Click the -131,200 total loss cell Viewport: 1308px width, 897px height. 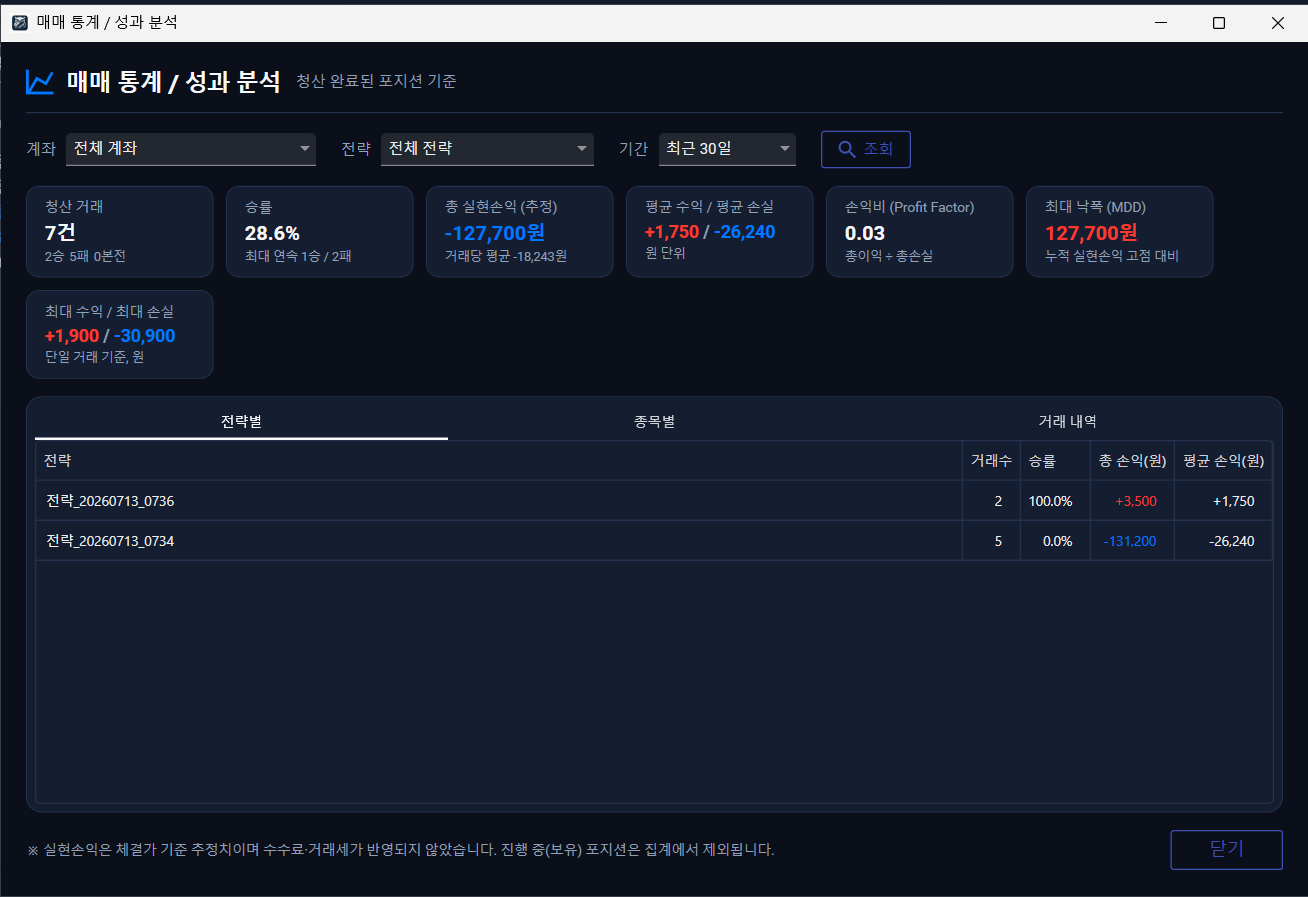point(1130,541)
